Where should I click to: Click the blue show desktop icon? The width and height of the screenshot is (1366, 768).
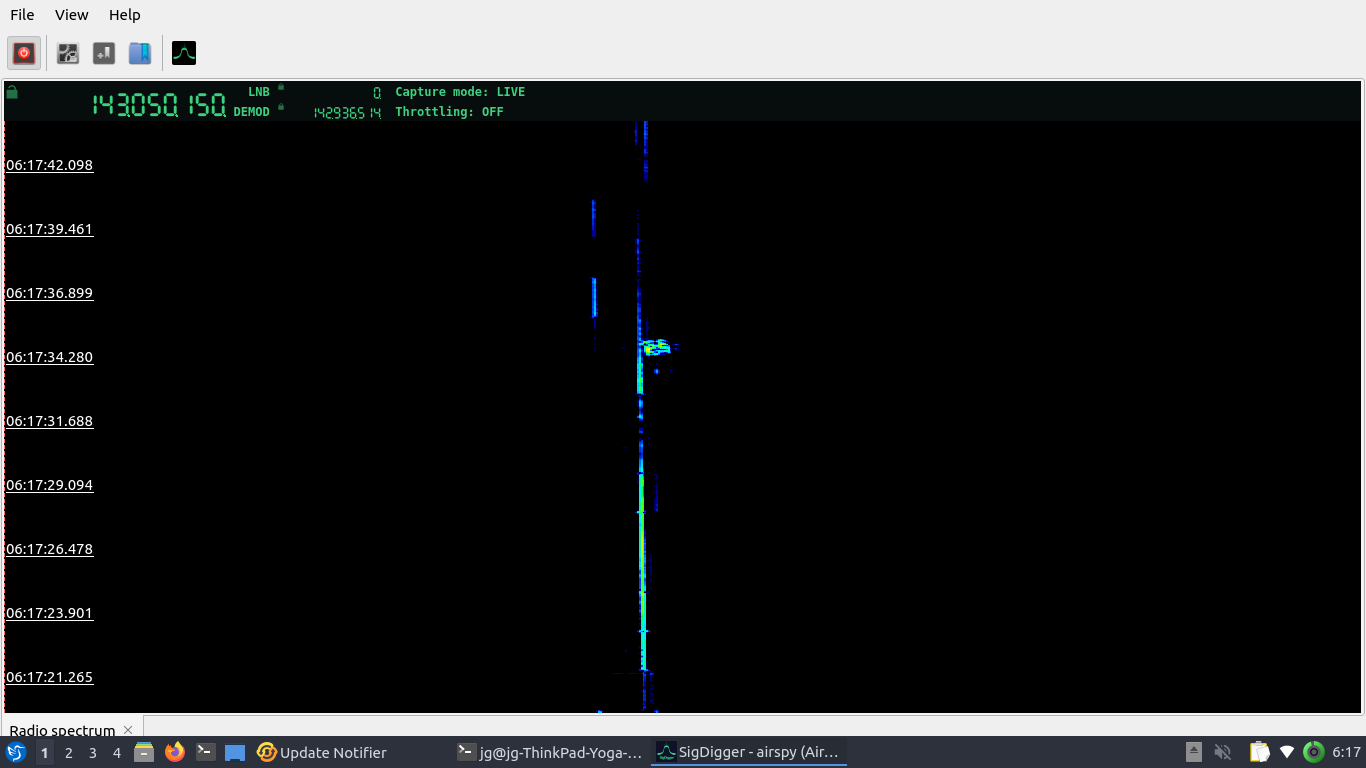click(235, 753)
